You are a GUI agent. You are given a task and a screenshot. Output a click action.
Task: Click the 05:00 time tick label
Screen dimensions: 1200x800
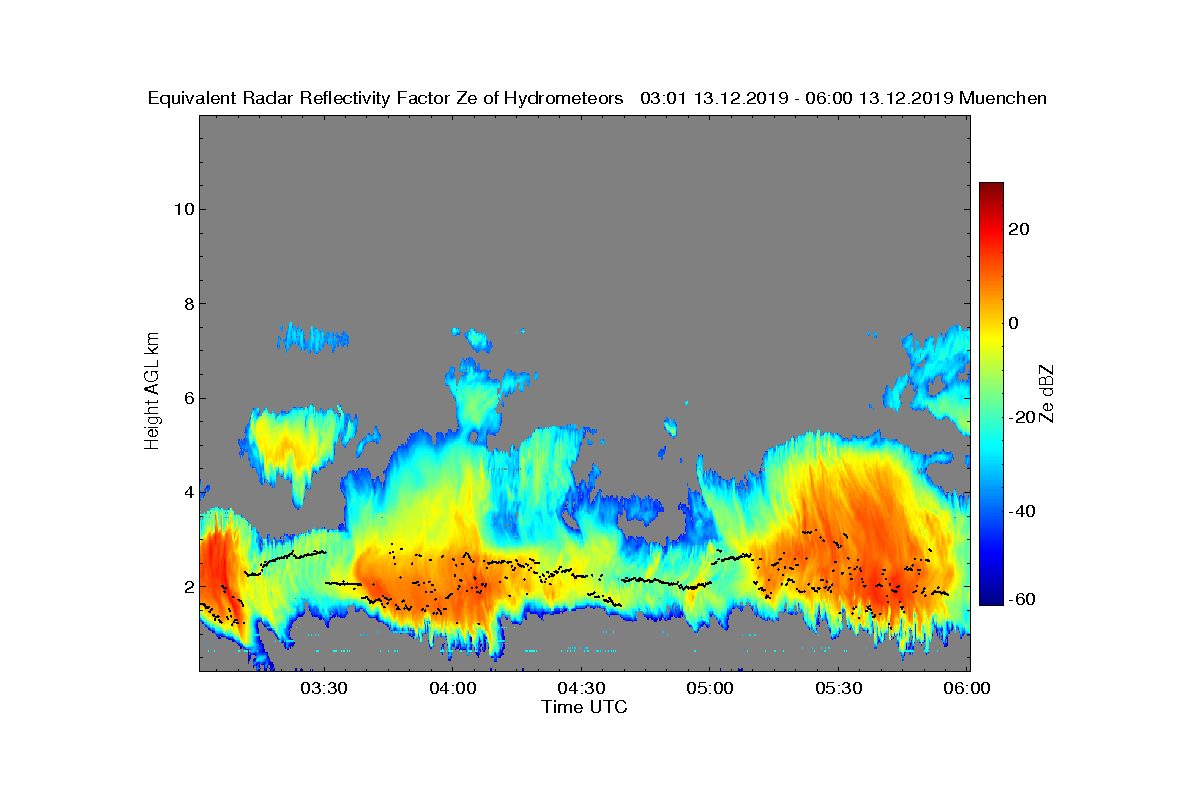710,689
